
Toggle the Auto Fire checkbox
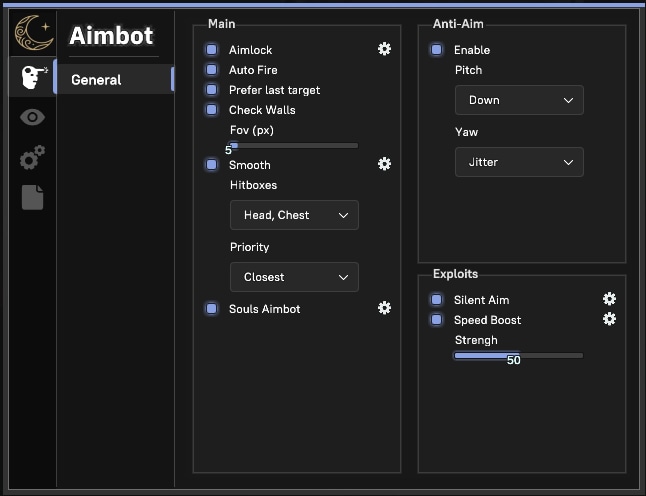(x=212, y=70)
